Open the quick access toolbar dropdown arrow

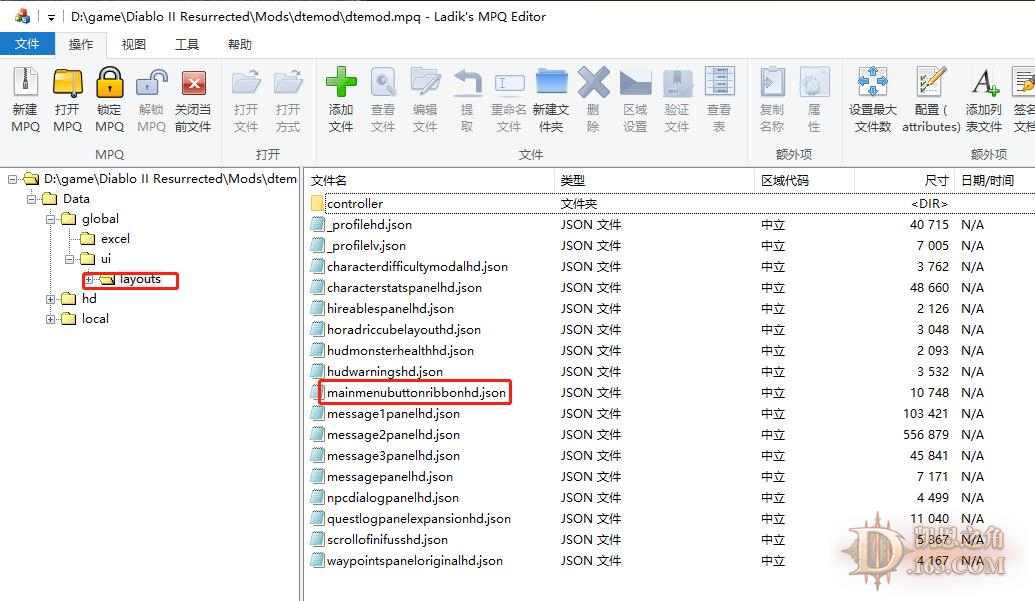pos(51,17)
